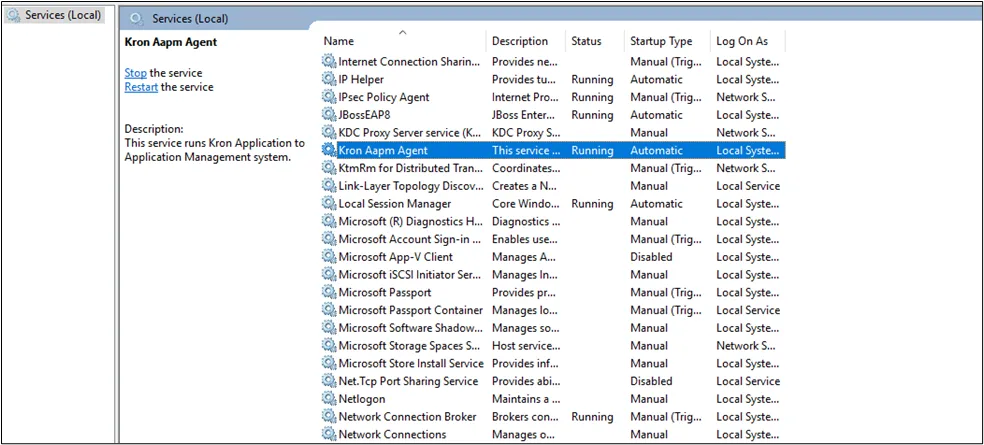Select the Link-Layer Topology Discovery name
984x445 pixels.
click(x=411, y=186)
